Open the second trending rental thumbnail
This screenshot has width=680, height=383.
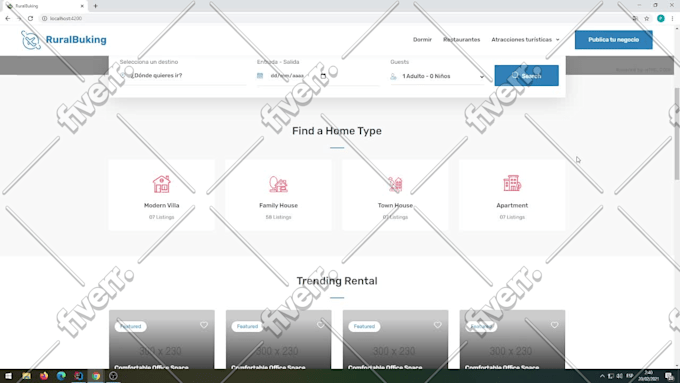(x=278, y=340)
